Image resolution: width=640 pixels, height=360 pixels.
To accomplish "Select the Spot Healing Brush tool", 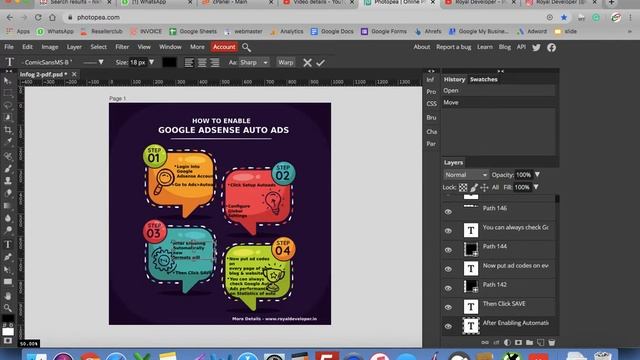I will (x=7, y=156).
